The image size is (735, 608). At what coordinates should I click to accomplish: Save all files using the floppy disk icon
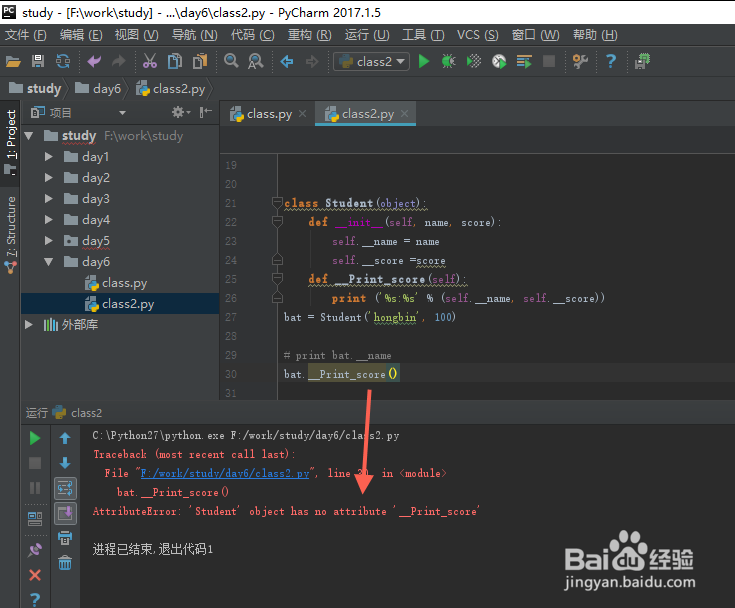pos(38,61)
